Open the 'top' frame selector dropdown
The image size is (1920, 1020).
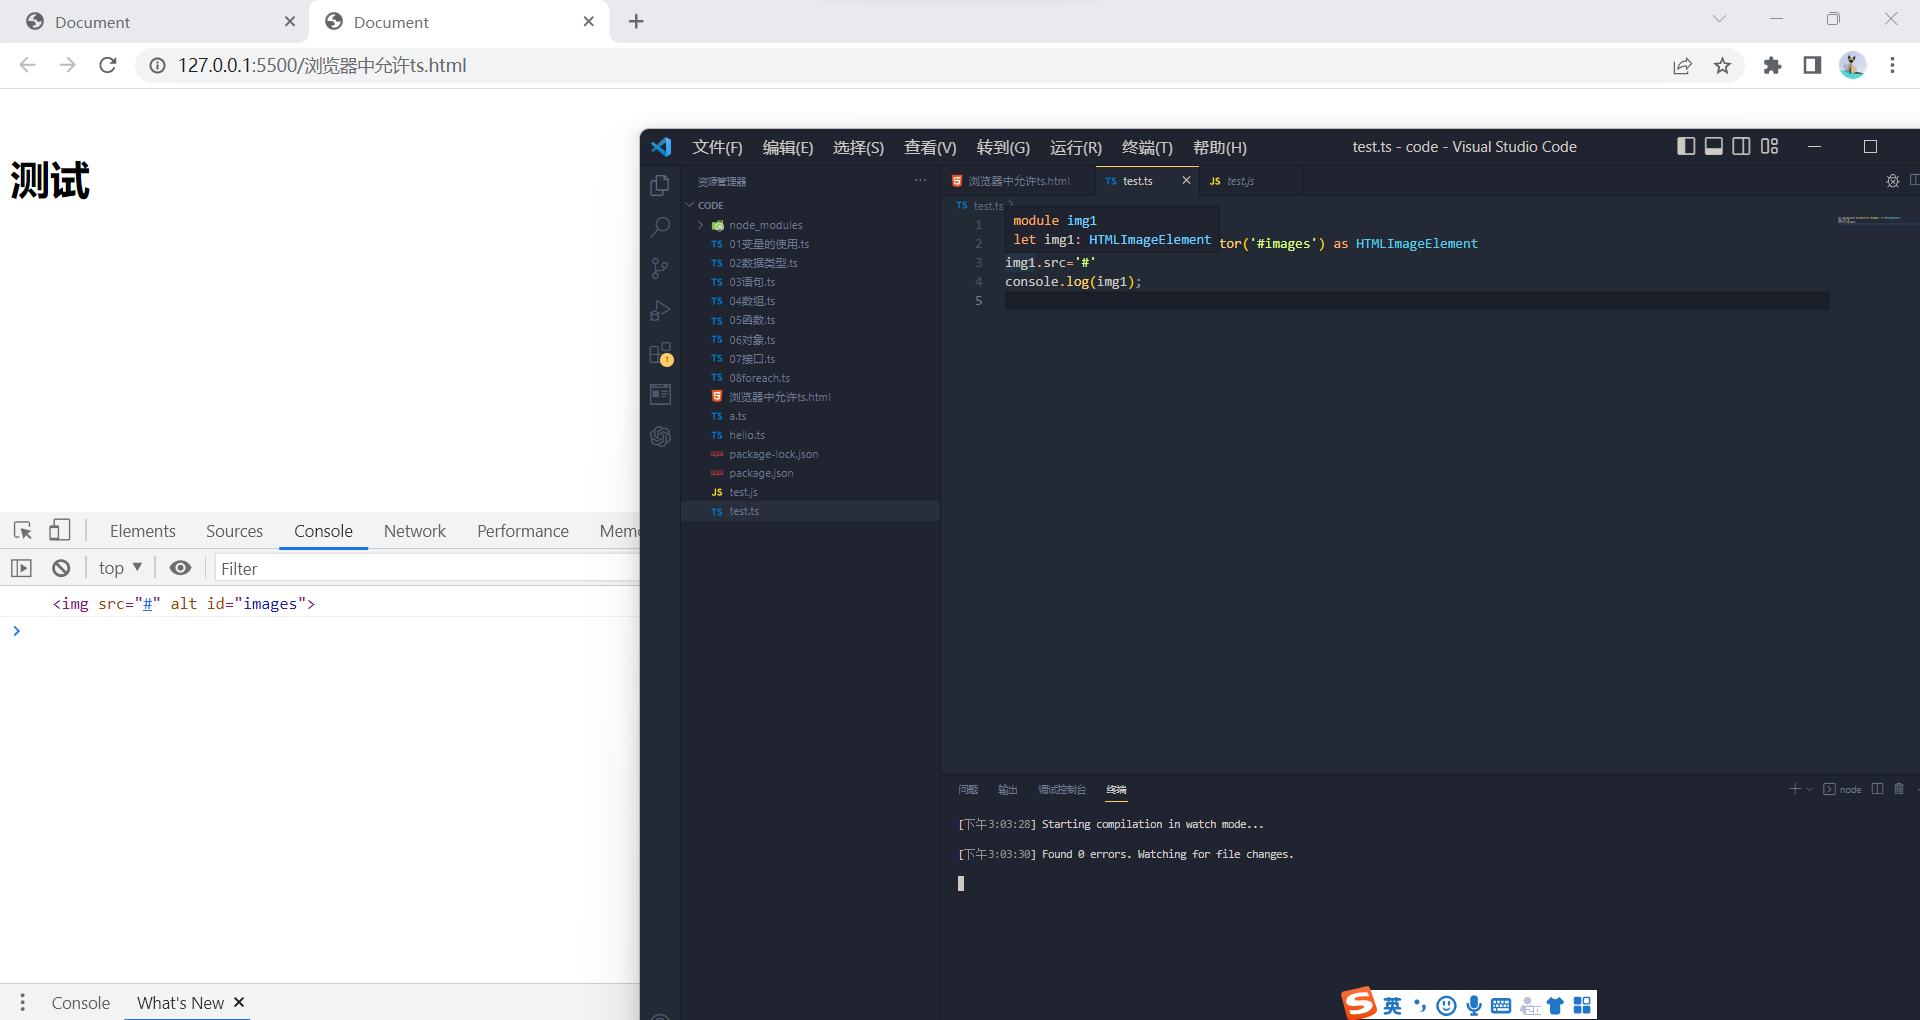coord(119,567)
